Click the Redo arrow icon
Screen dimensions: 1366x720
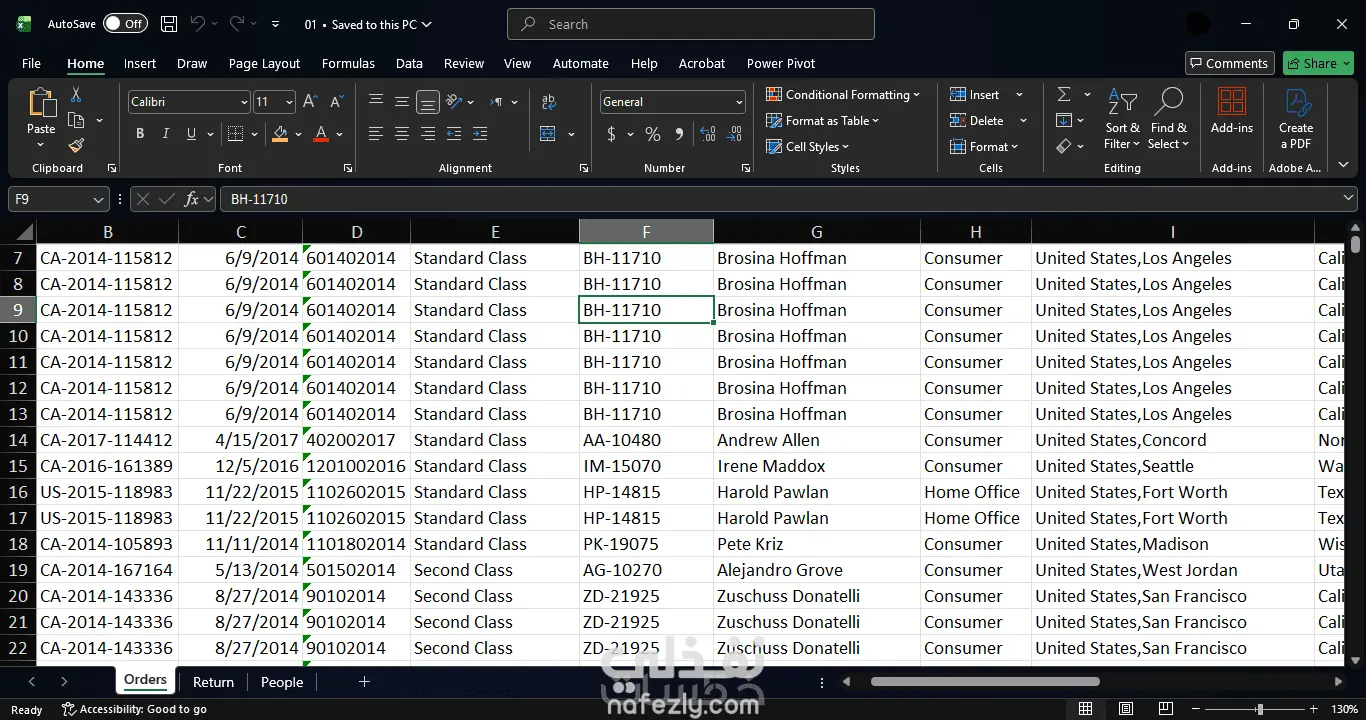pos(237,24)
